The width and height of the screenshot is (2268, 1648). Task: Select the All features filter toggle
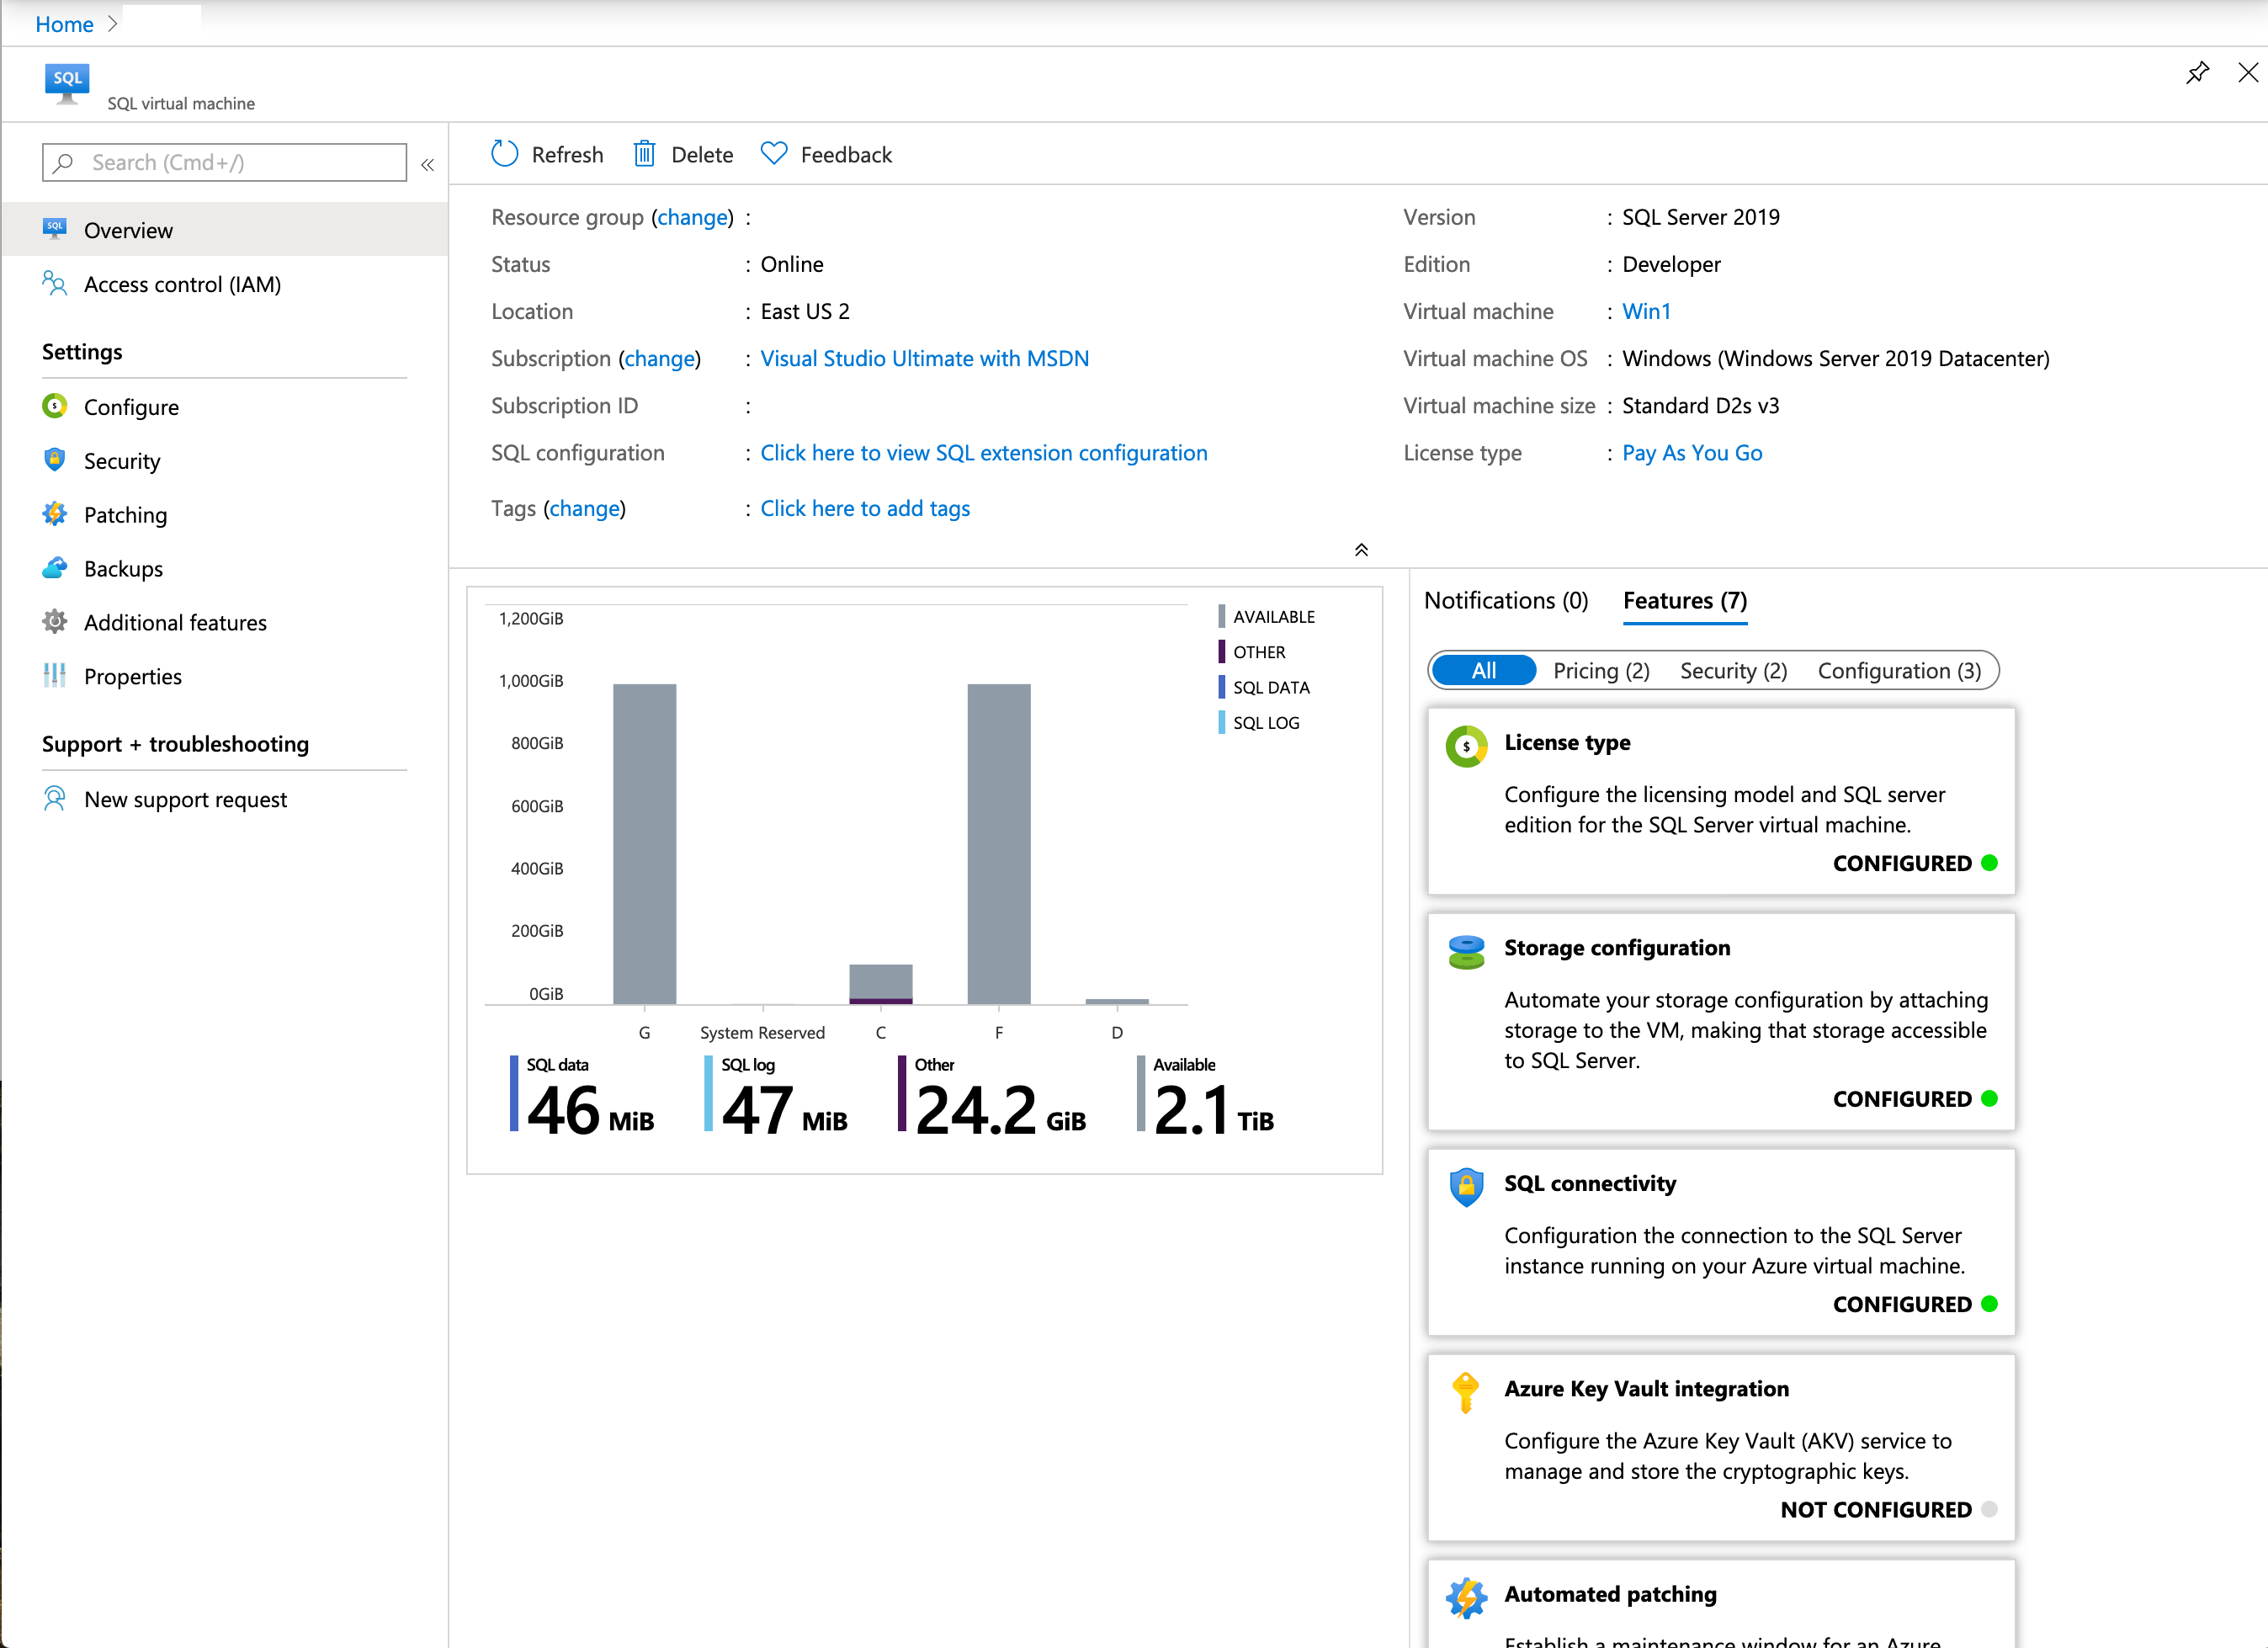click(1481, 671)
